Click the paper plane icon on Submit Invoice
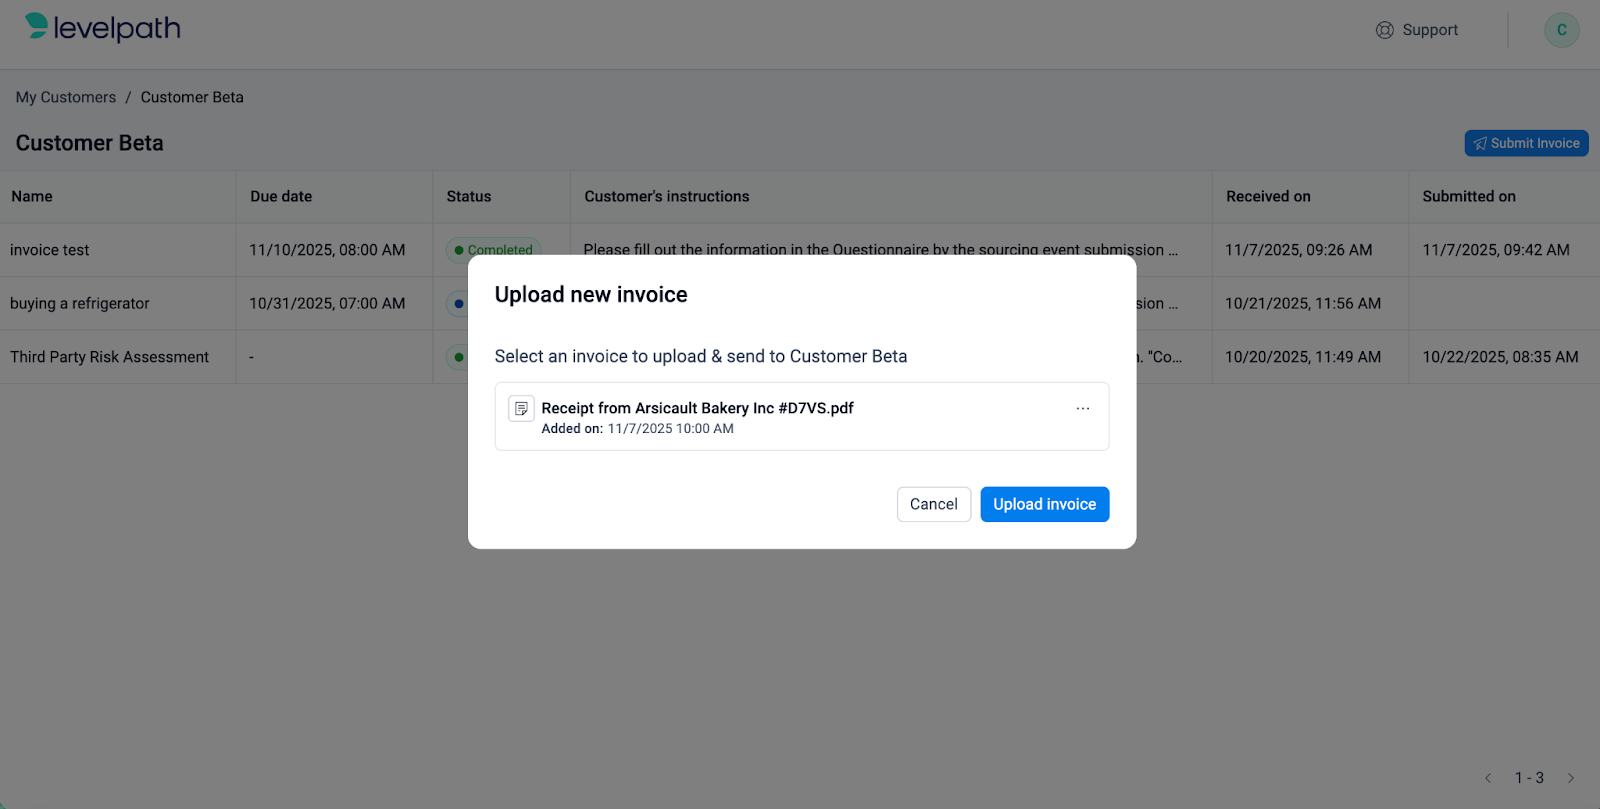The width and height of the screenshot is (1600, 809). [1480, 144]
